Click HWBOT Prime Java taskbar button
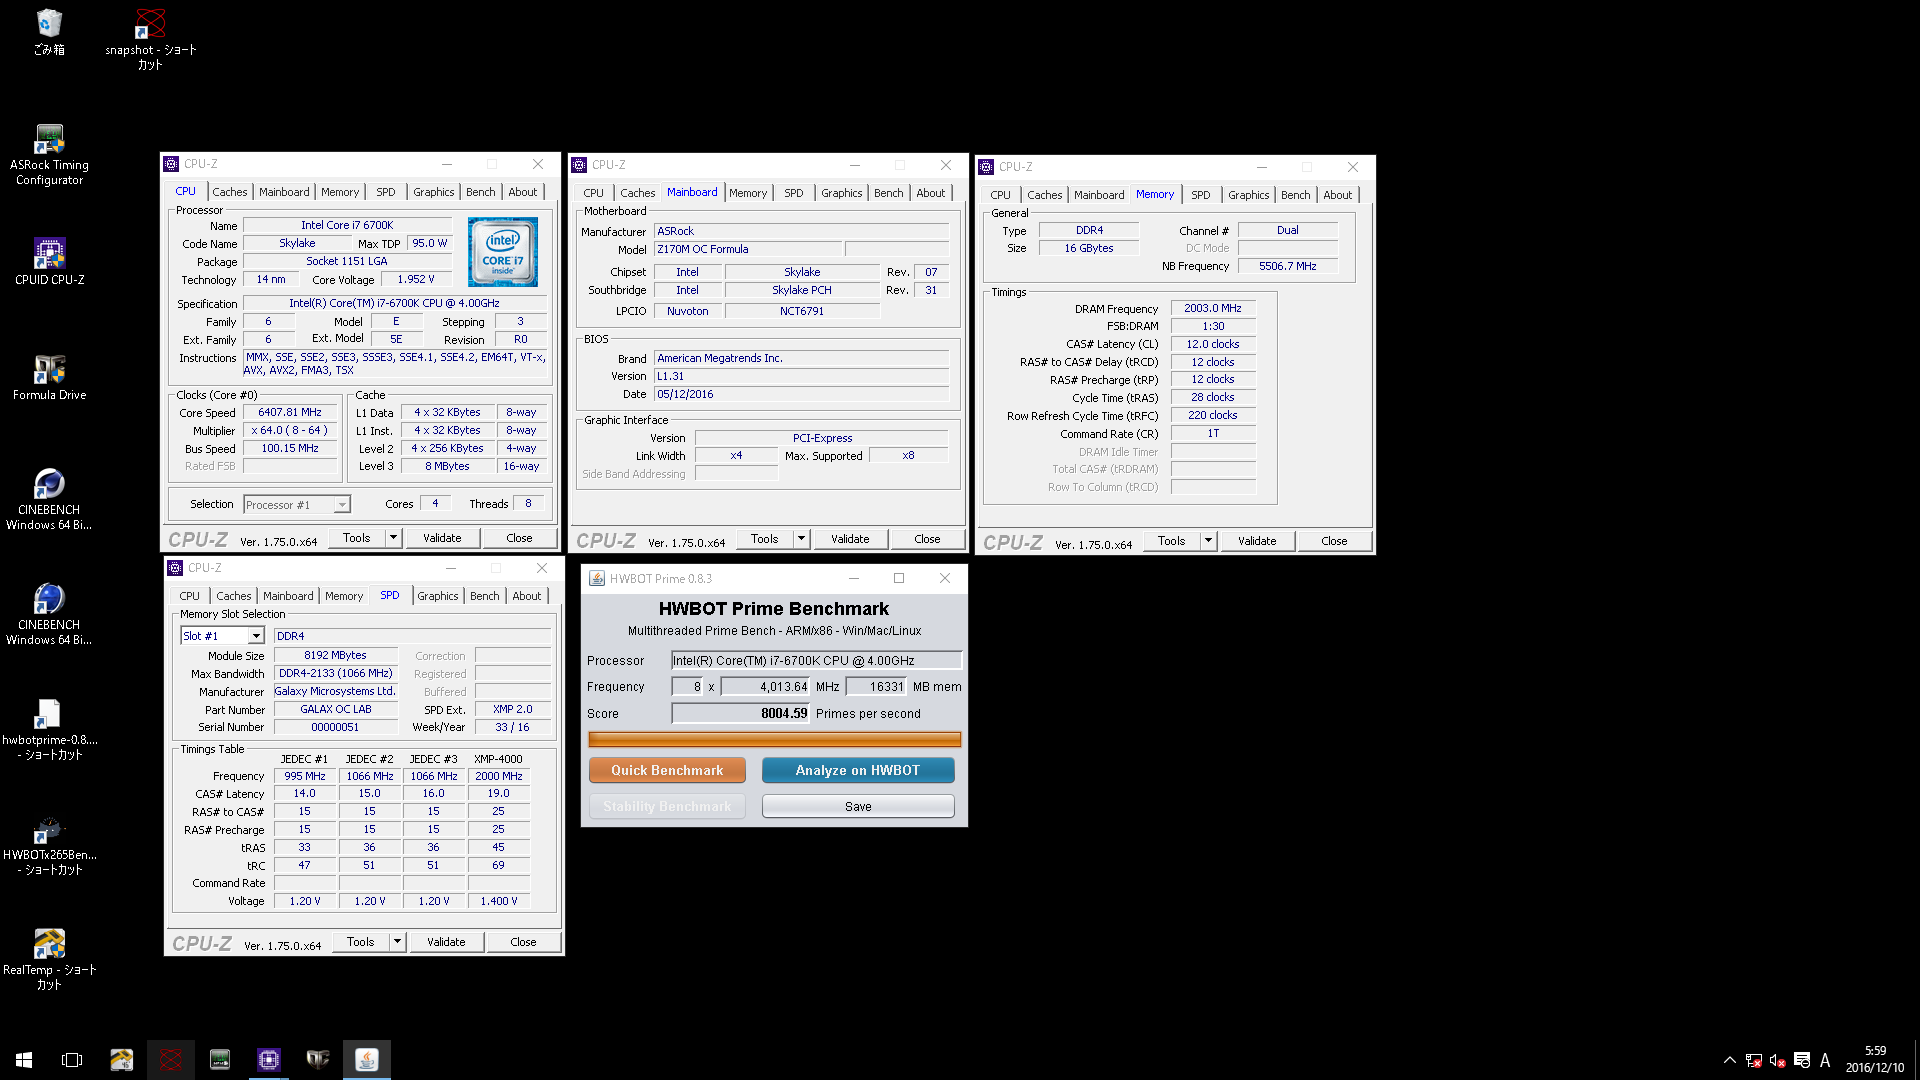This screenshot has width=1920, height=1080. 367,1059
